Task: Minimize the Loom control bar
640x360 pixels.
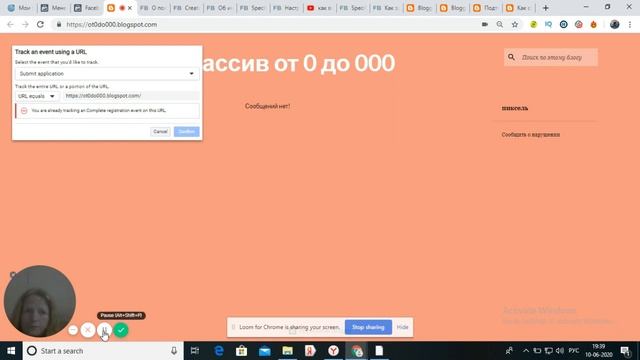Action: (73, 330)
